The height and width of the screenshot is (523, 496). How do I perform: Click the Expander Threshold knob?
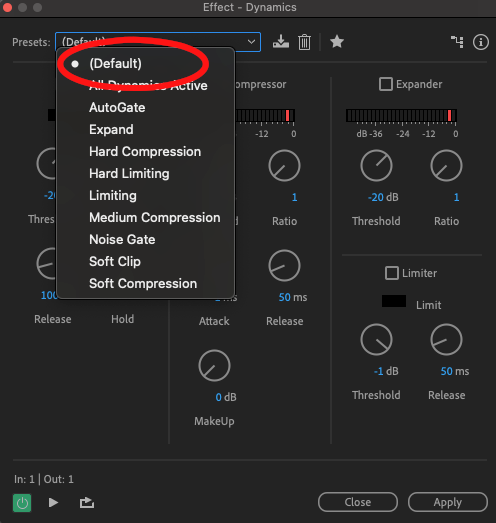376,165
